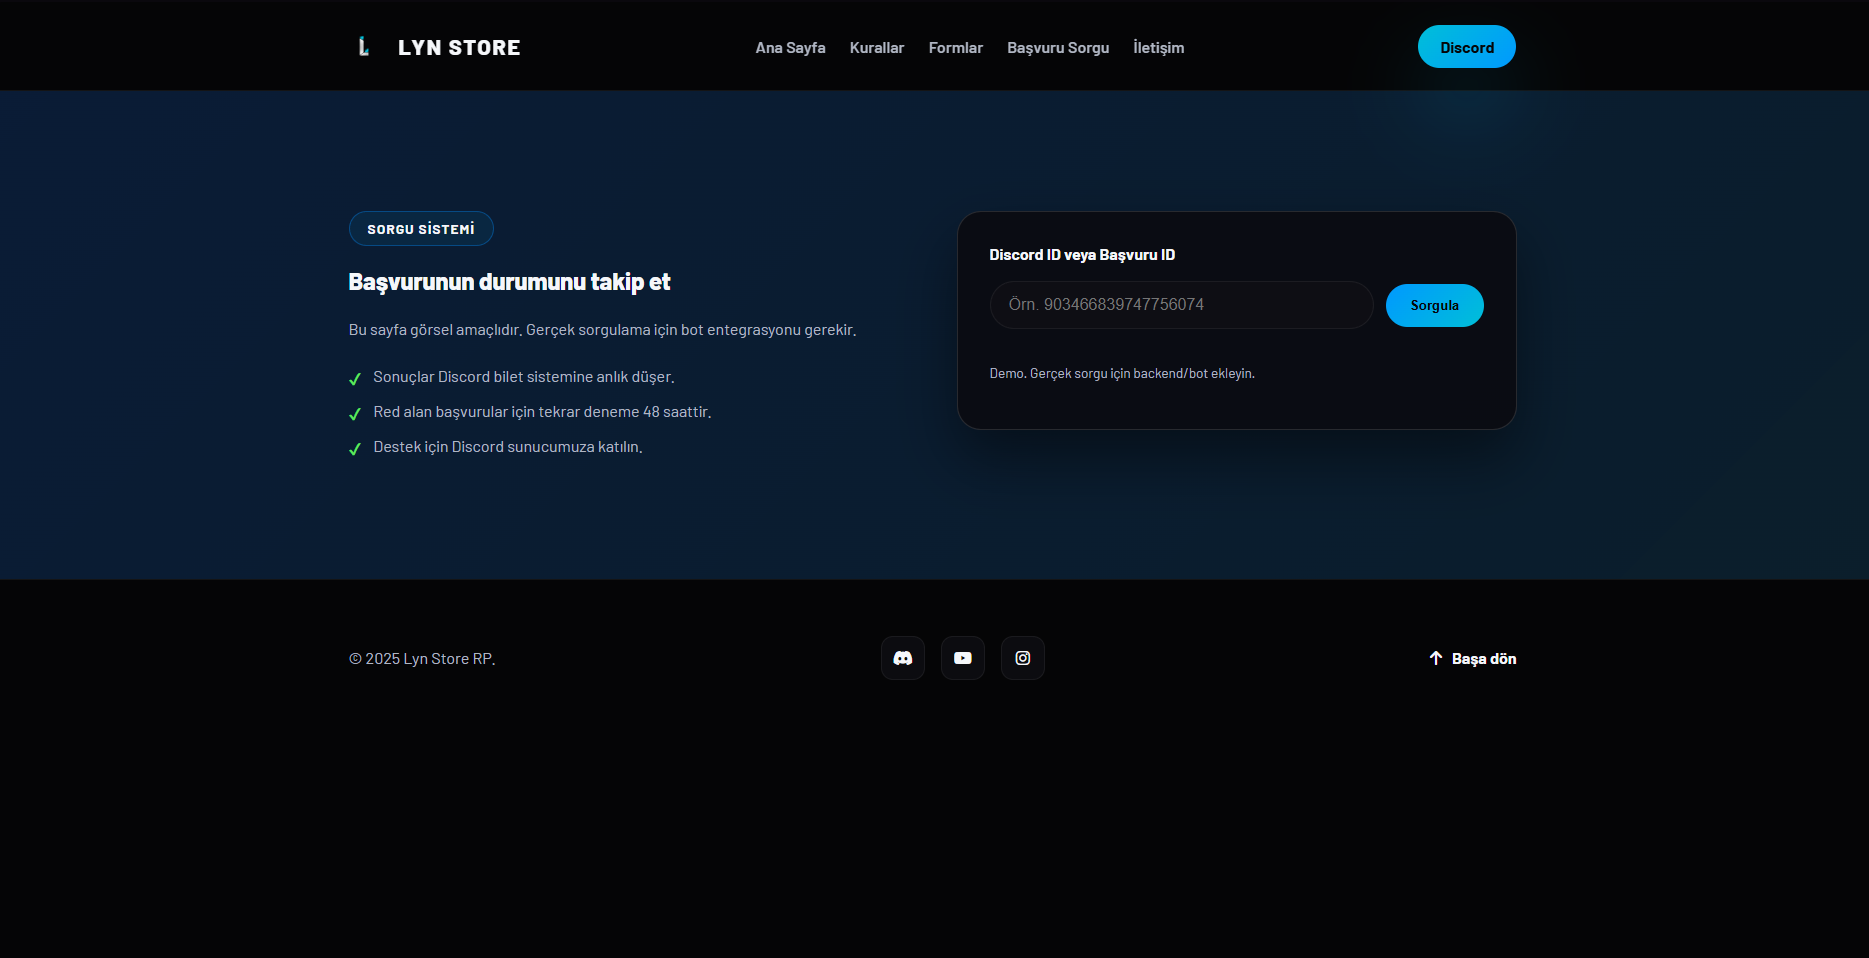The image size is (1869, 958).
Task: Select Formlar from the top menu
Action: (x=955, y=48)
